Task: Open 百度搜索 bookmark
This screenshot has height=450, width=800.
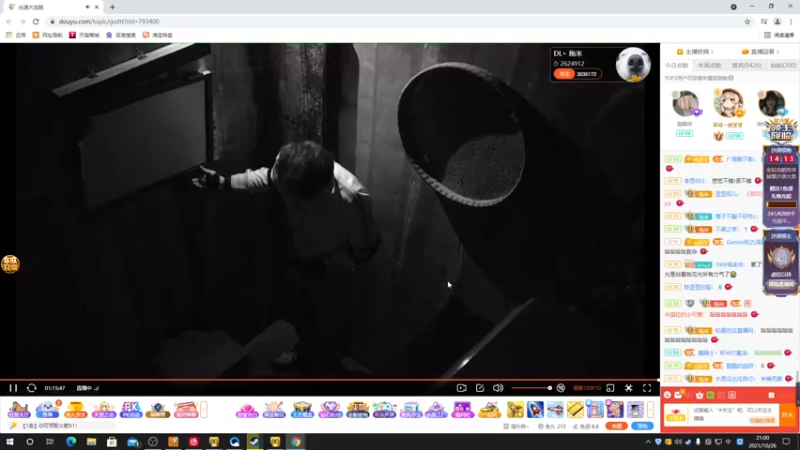Action: pos(121,35)
